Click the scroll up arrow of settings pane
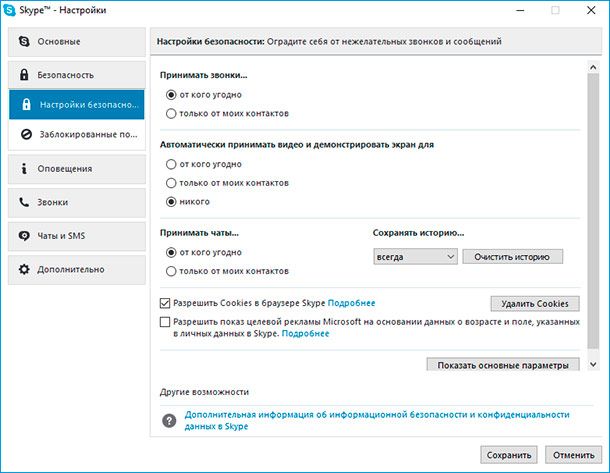 point(593,67)
